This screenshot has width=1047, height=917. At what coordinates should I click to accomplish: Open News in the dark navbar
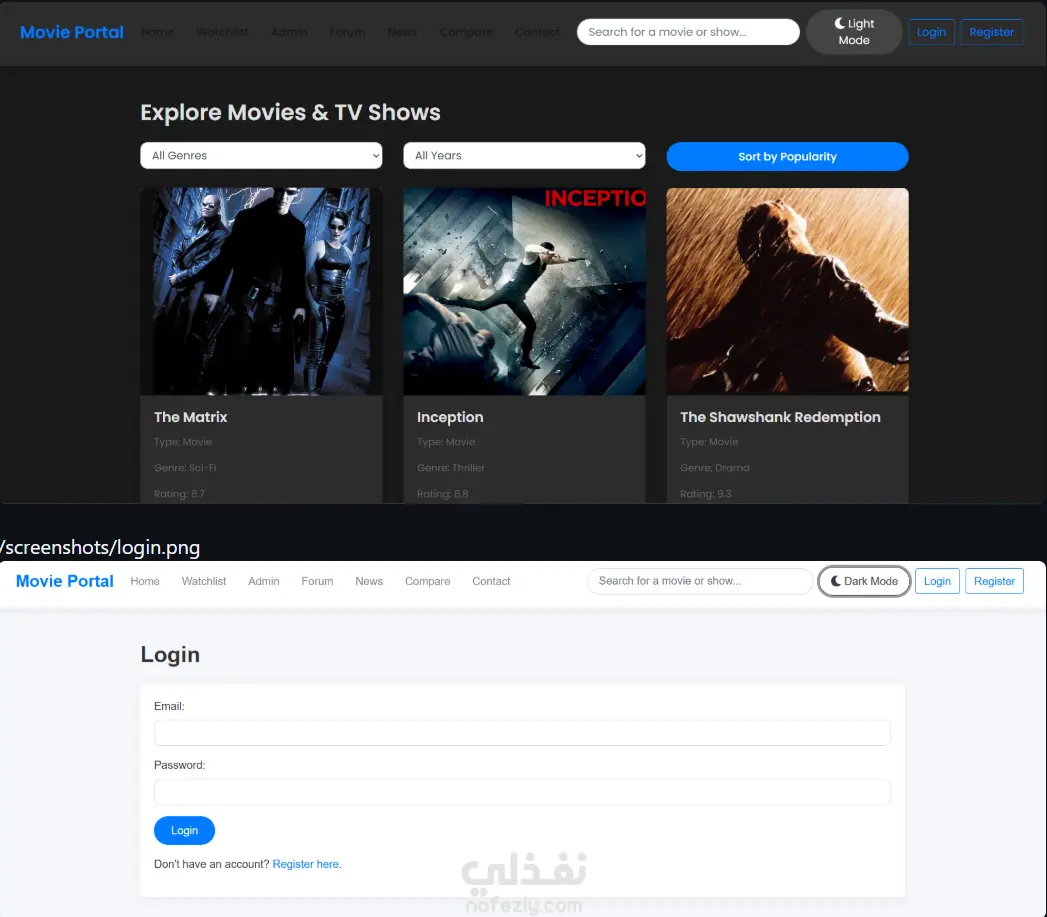402,32
